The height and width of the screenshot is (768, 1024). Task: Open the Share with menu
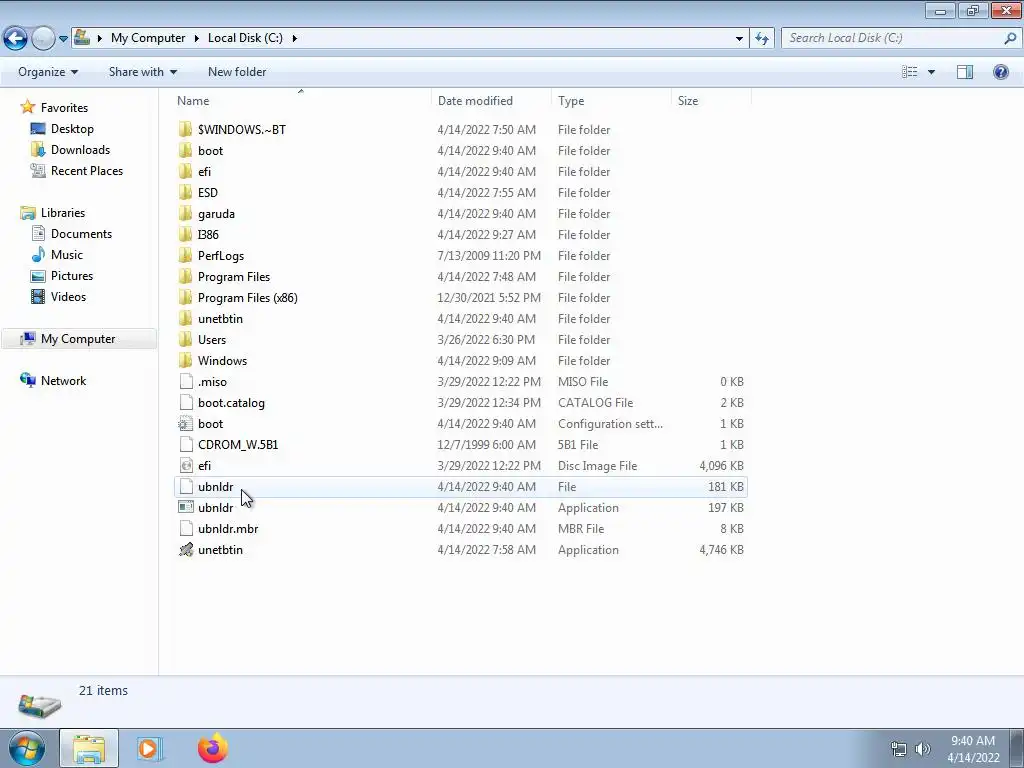[142, 72]
